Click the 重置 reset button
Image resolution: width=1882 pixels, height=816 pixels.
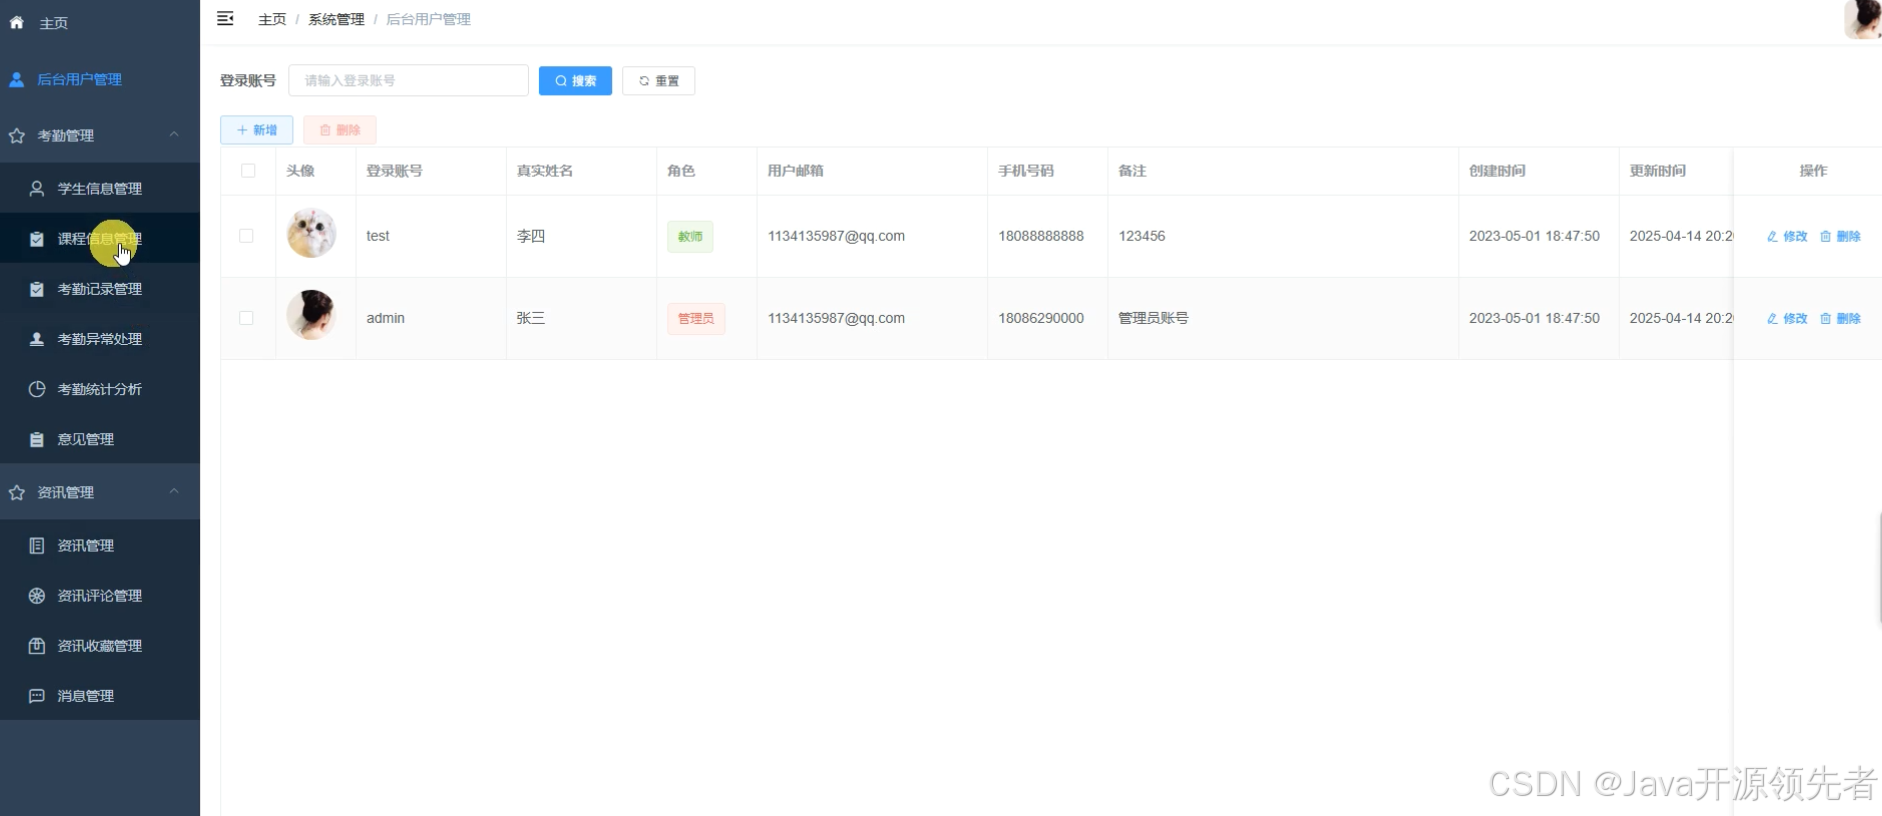pyautogui.click(x=658, y=81)
